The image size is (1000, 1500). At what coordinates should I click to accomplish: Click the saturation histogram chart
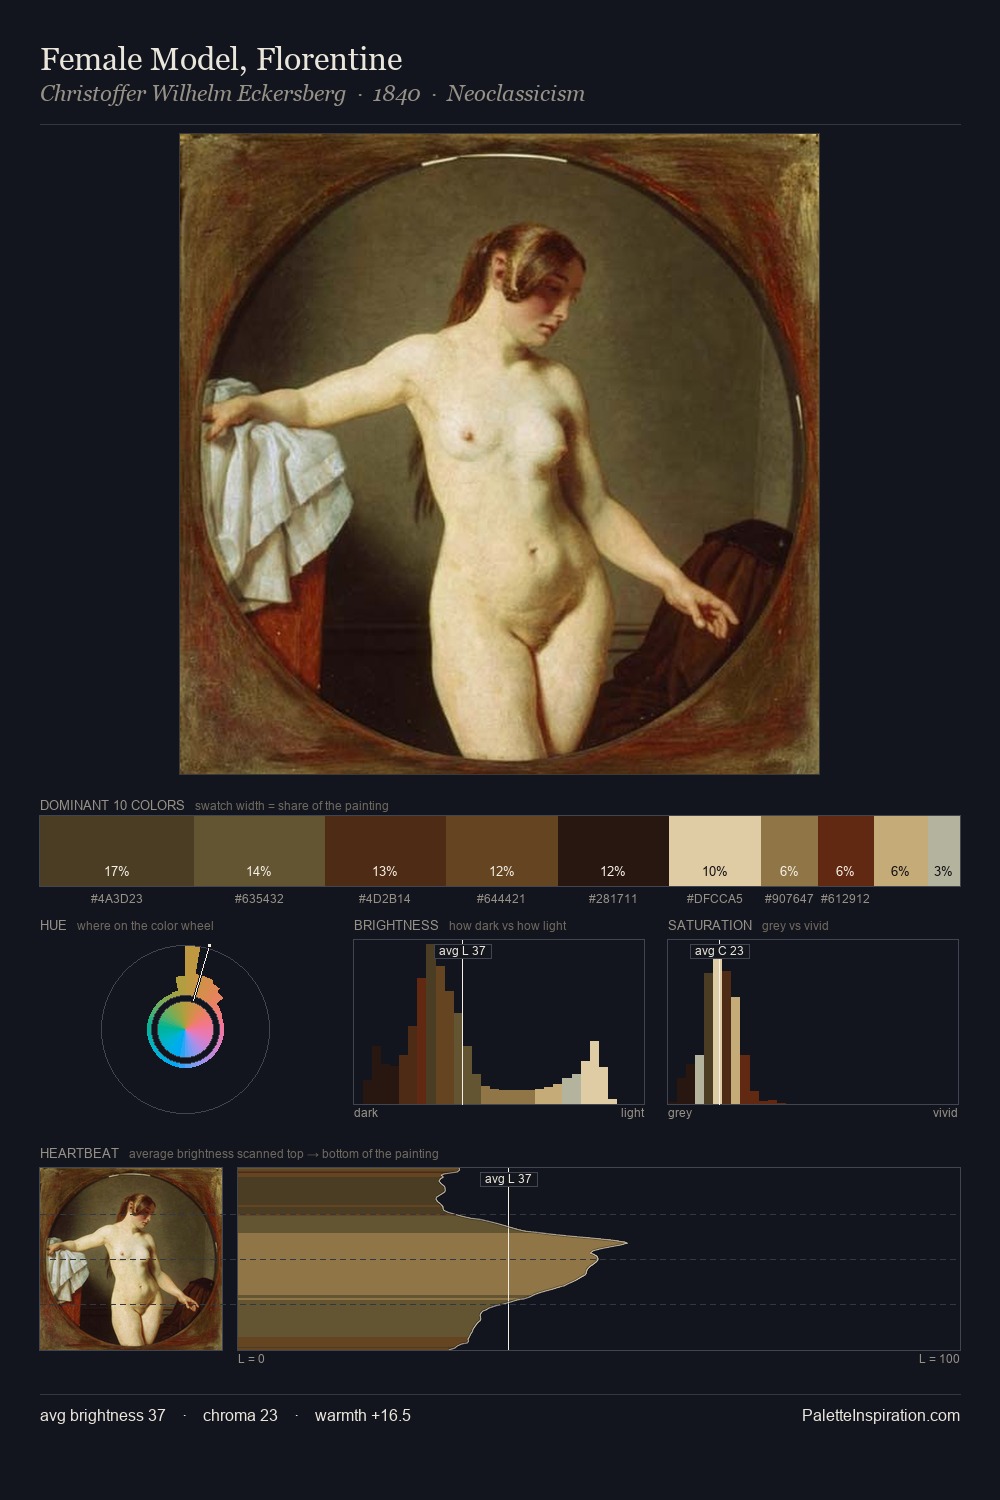point(813,1022)
